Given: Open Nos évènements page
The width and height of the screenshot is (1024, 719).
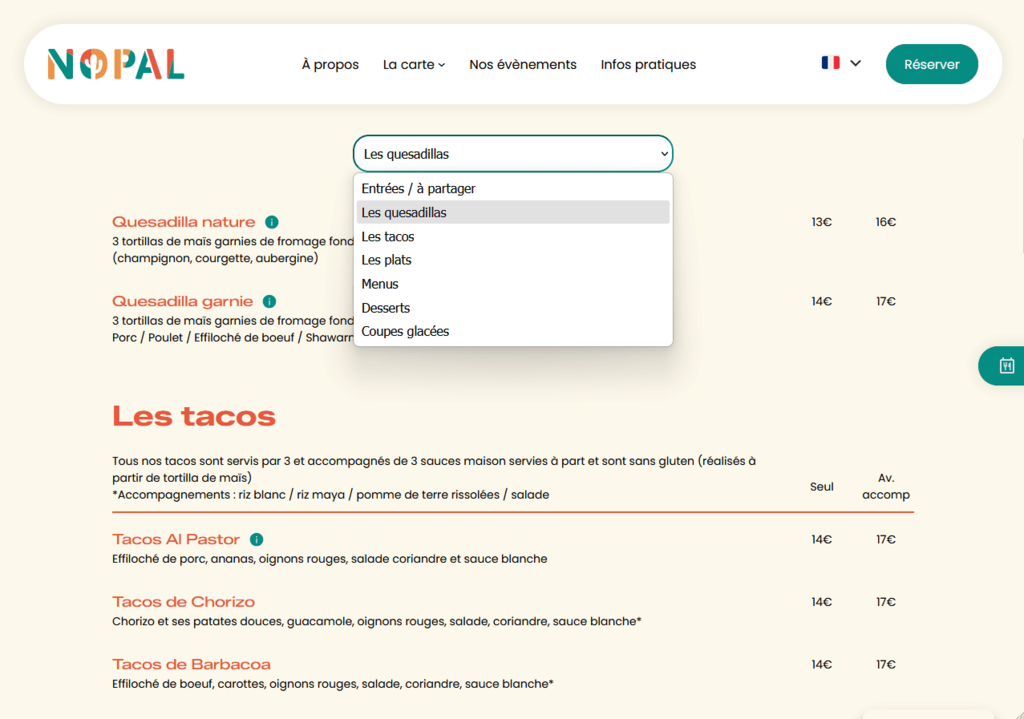Looking at the screenshot, I should pos(523,65).
